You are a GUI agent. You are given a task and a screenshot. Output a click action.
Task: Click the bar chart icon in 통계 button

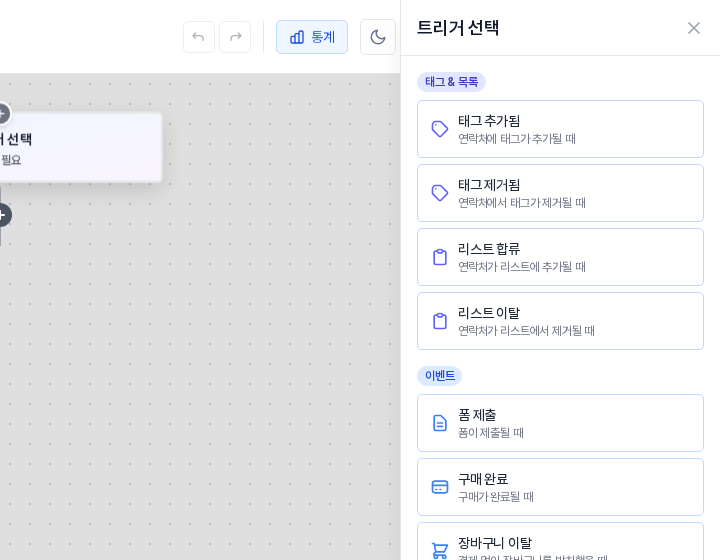(297, 37)
